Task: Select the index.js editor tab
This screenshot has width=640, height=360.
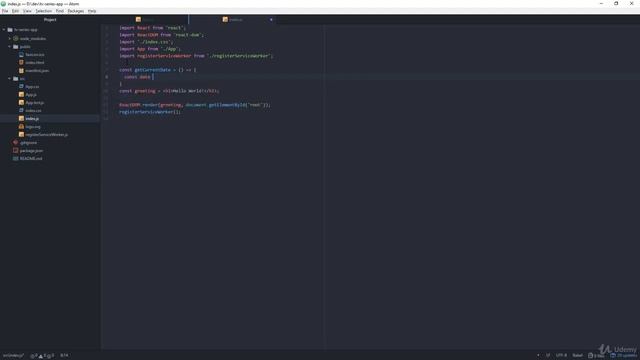Action: [232, 20]
